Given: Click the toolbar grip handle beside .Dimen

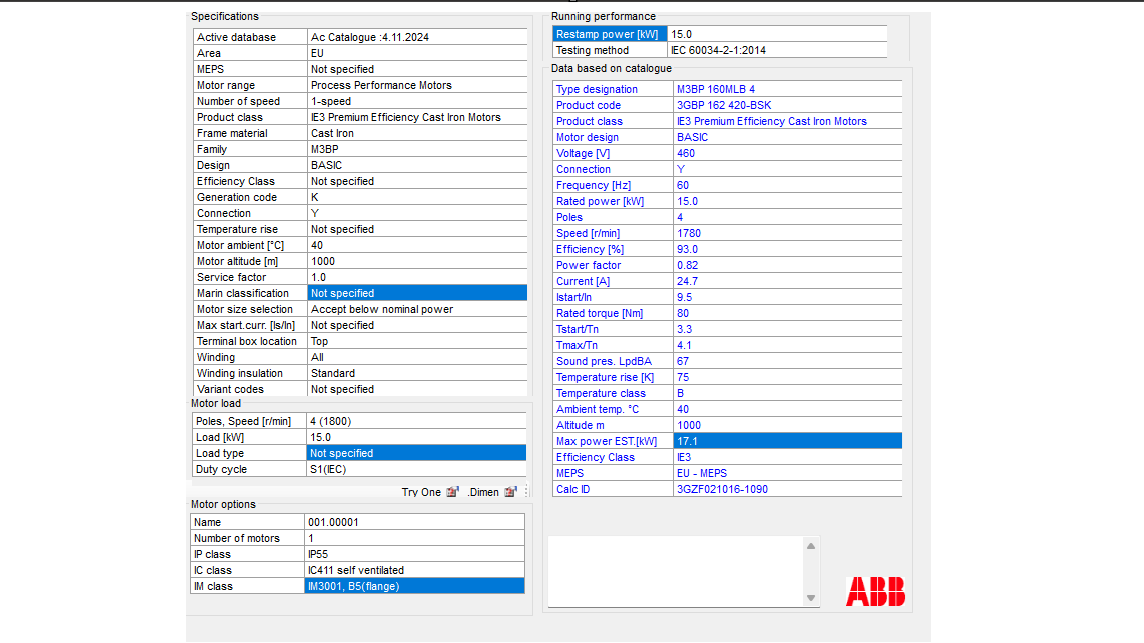Looking at the screenshot, I should click(526, 491).
